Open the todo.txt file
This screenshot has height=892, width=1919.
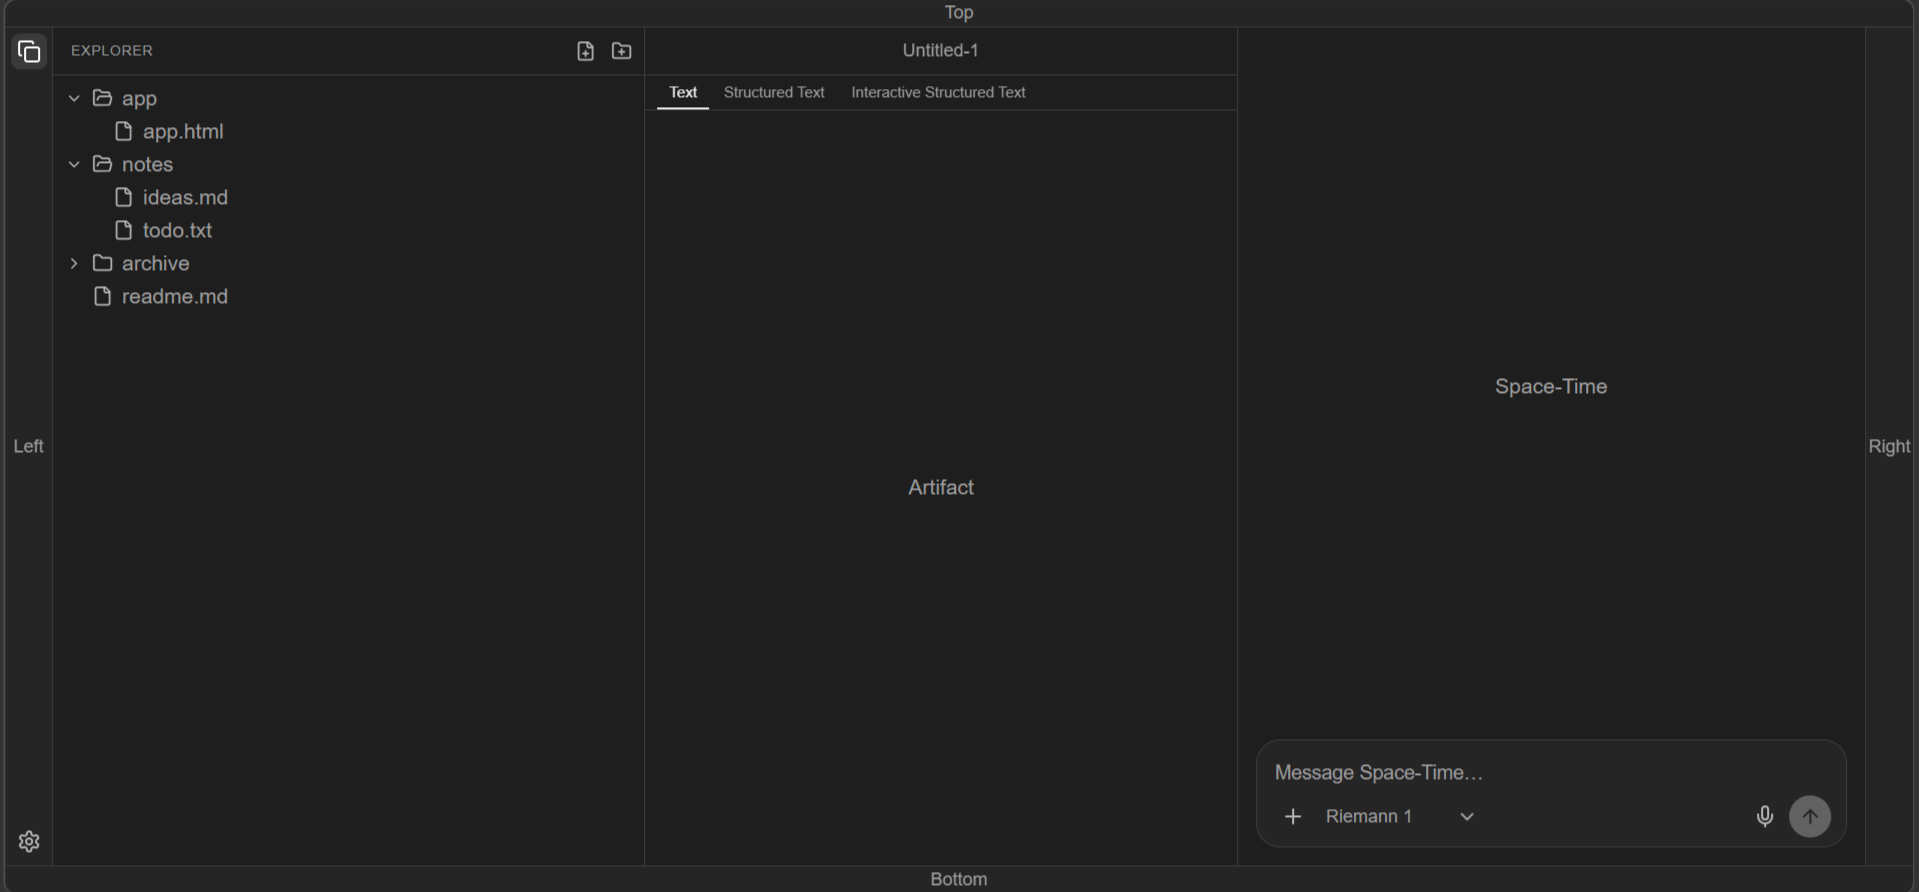pyautogui.click(x=177, y=230)
